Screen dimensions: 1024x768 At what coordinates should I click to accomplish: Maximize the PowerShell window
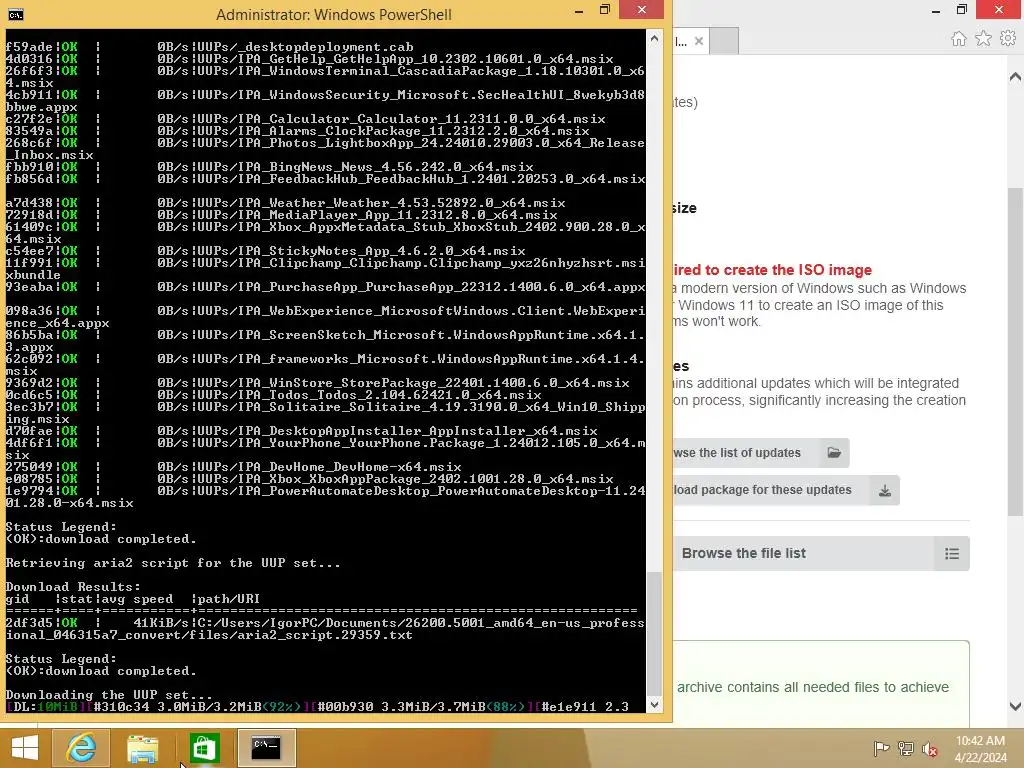pyautogui.click(x=605, y=10)
